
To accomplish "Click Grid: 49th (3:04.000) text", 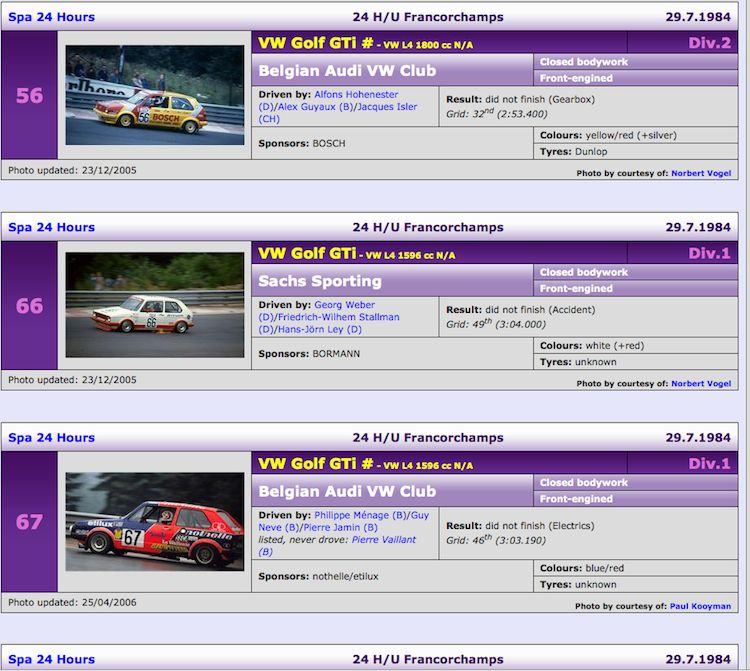I will (x=496, y=324).
